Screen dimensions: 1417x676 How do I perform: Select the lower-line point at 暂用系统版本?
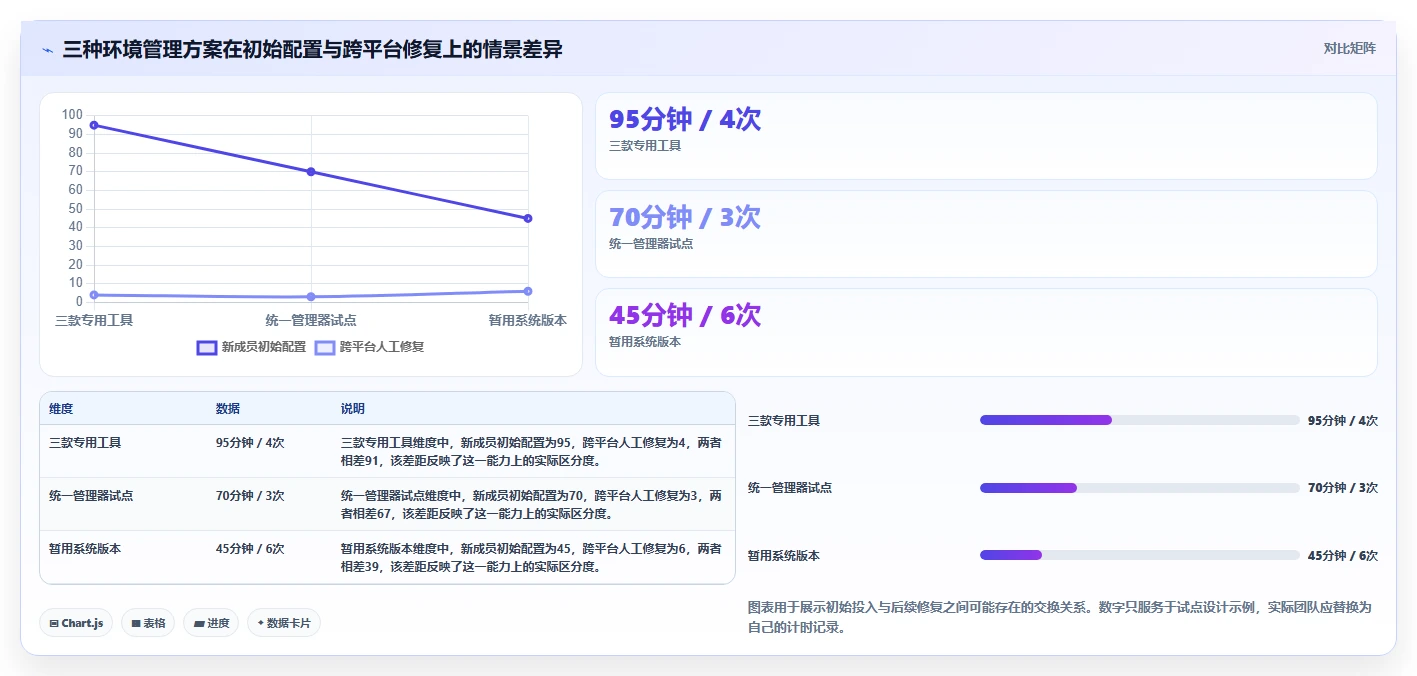[528, 291]
